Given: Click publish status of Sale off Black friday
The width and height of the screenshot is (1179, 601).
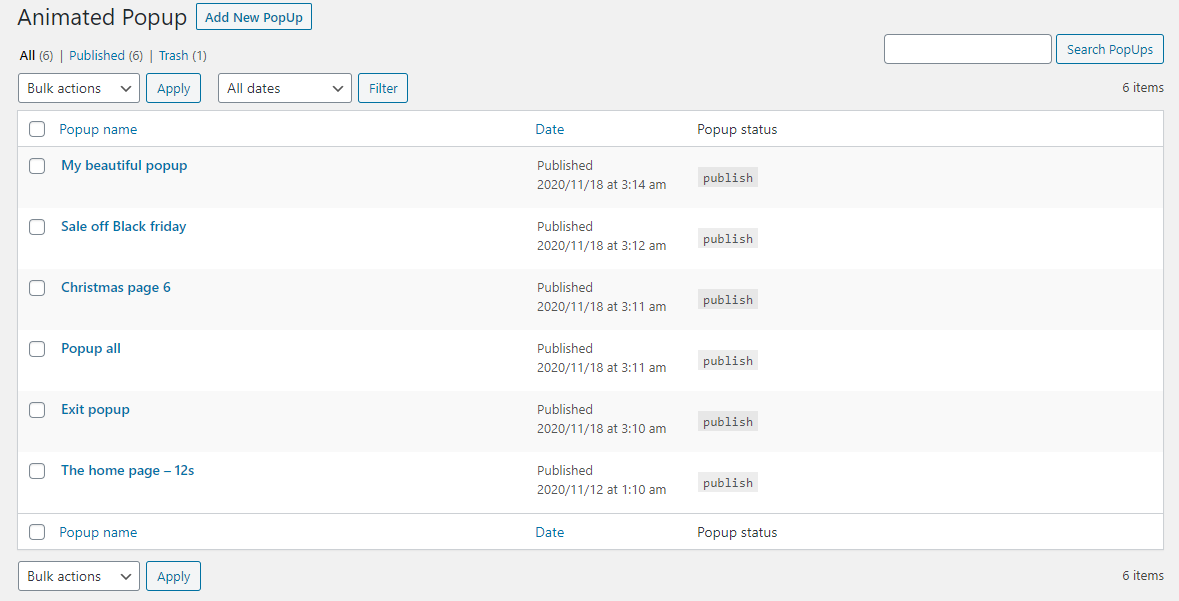Looking at the screenshot, I should click(728, 238).
